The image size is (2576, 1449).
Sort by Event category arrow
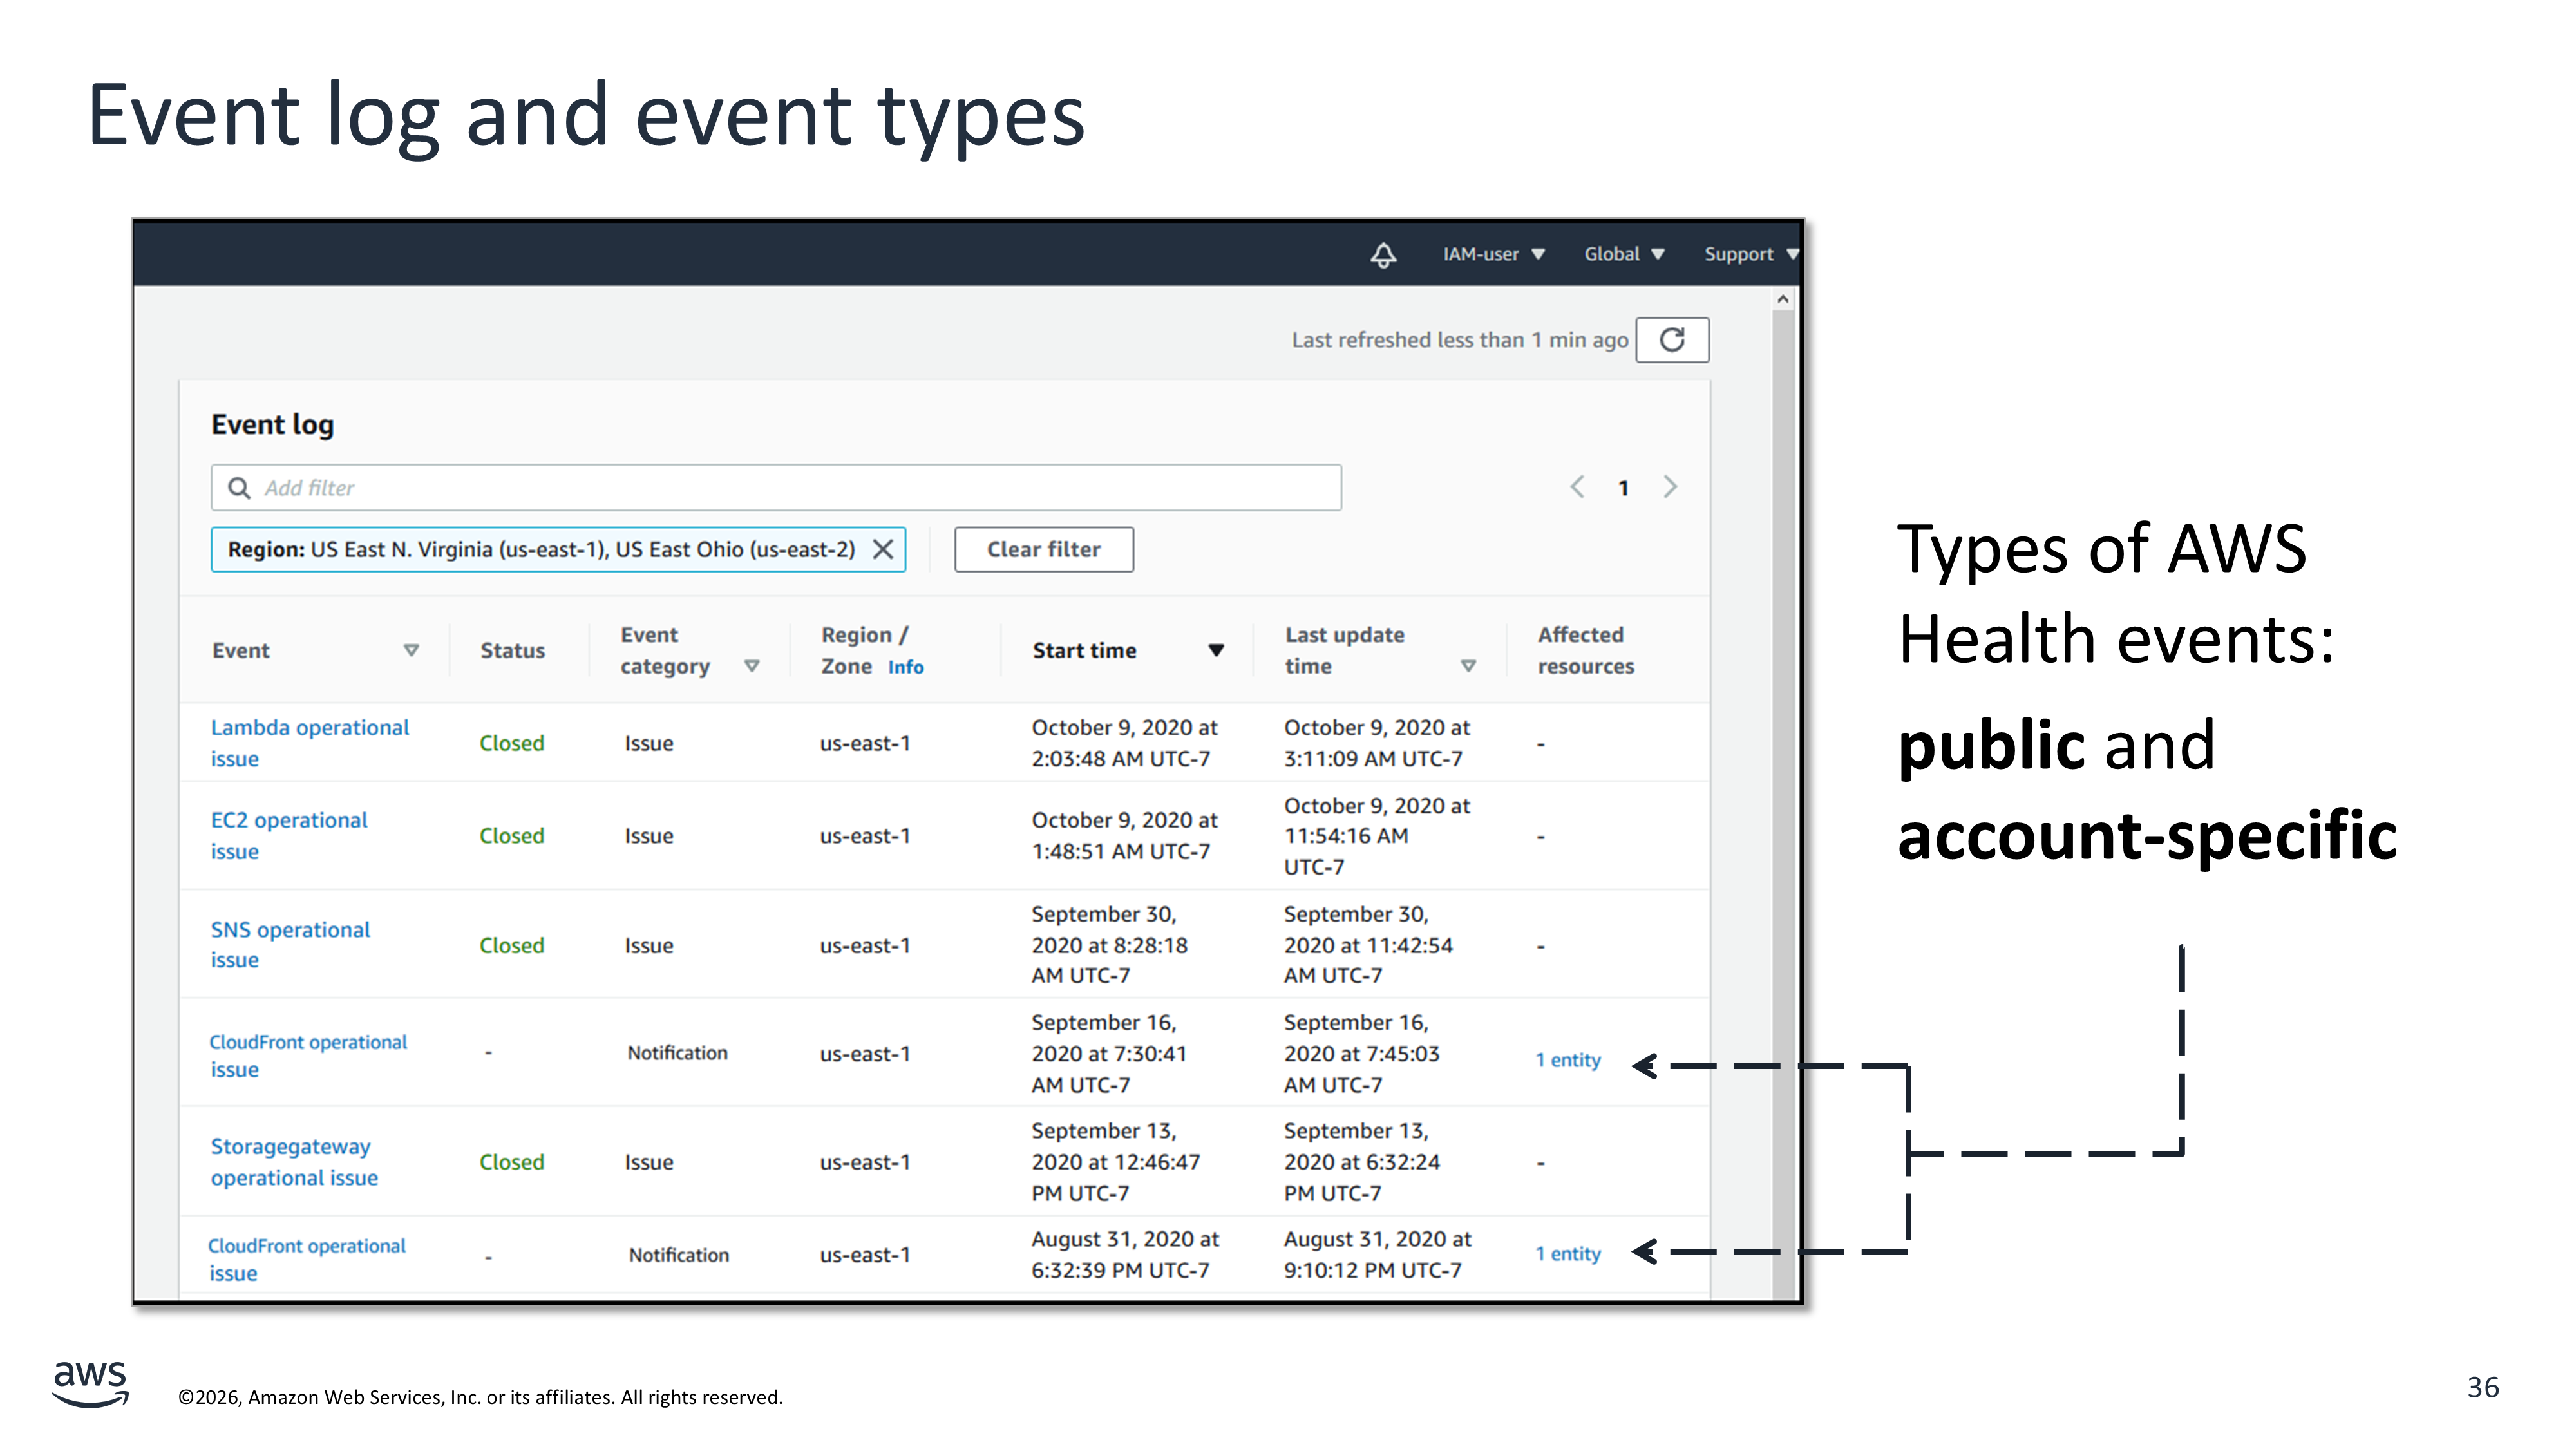point(752,666)
